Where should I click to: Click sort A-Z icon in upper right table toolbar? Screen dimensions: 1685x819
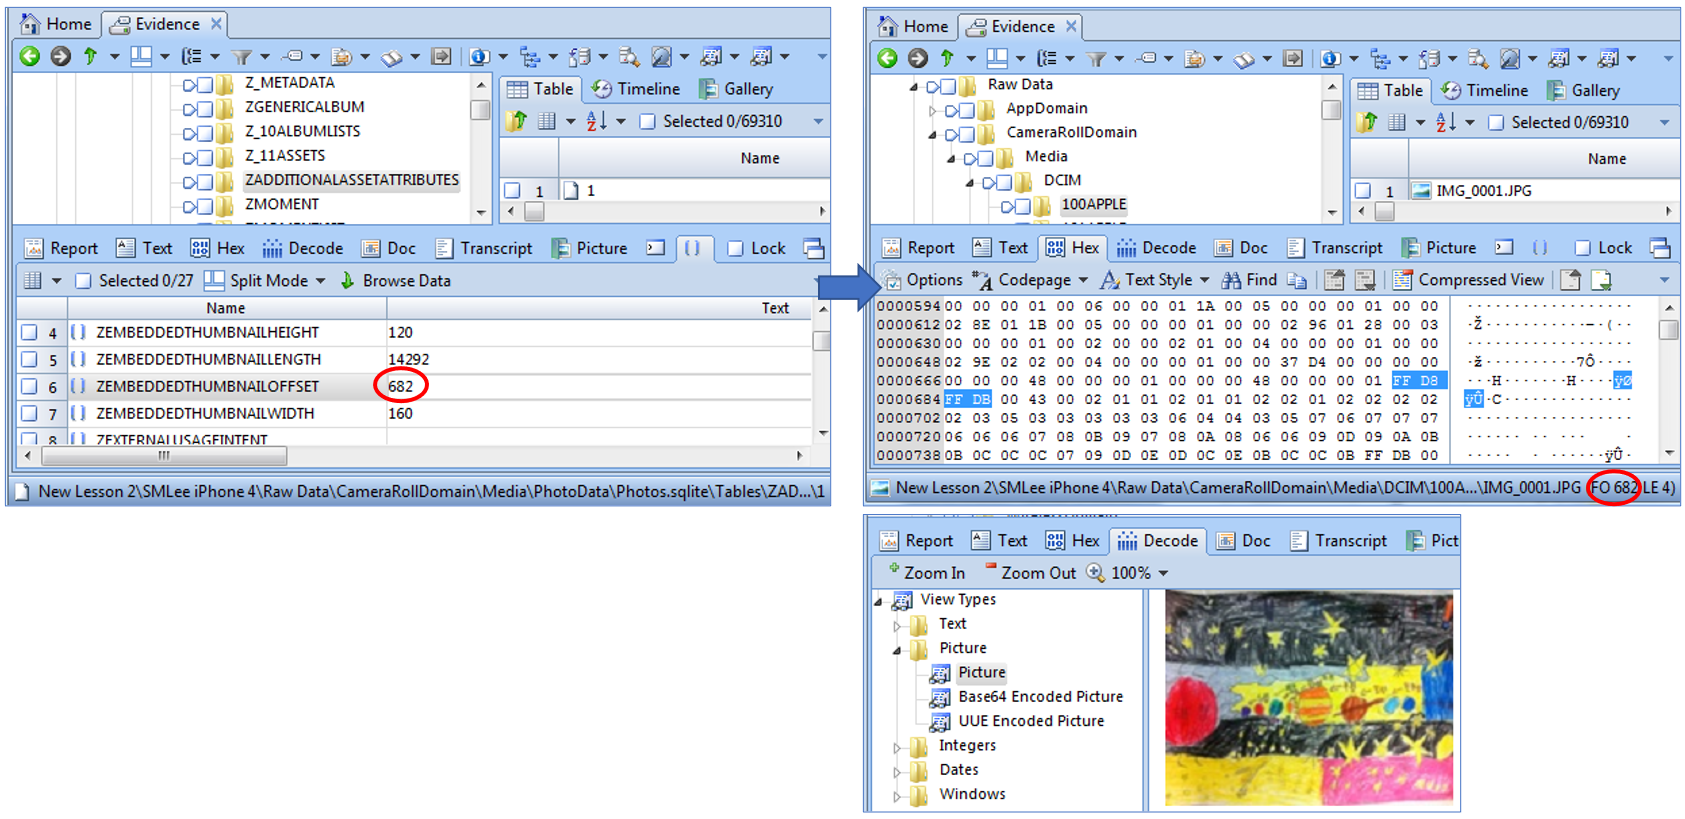pyautogui.click(x=1446, y=122)
